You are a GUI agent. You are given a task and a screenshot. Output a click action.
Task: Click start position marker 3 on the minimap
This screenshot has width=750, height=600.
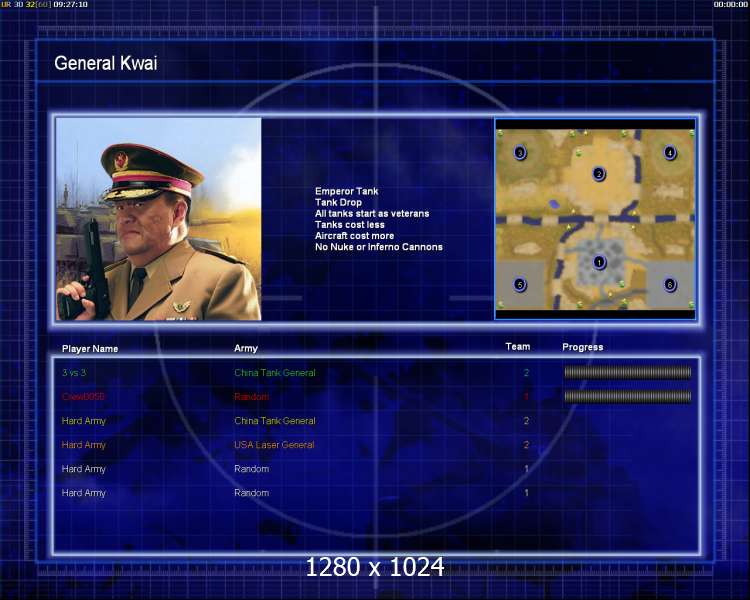point(520,153)
